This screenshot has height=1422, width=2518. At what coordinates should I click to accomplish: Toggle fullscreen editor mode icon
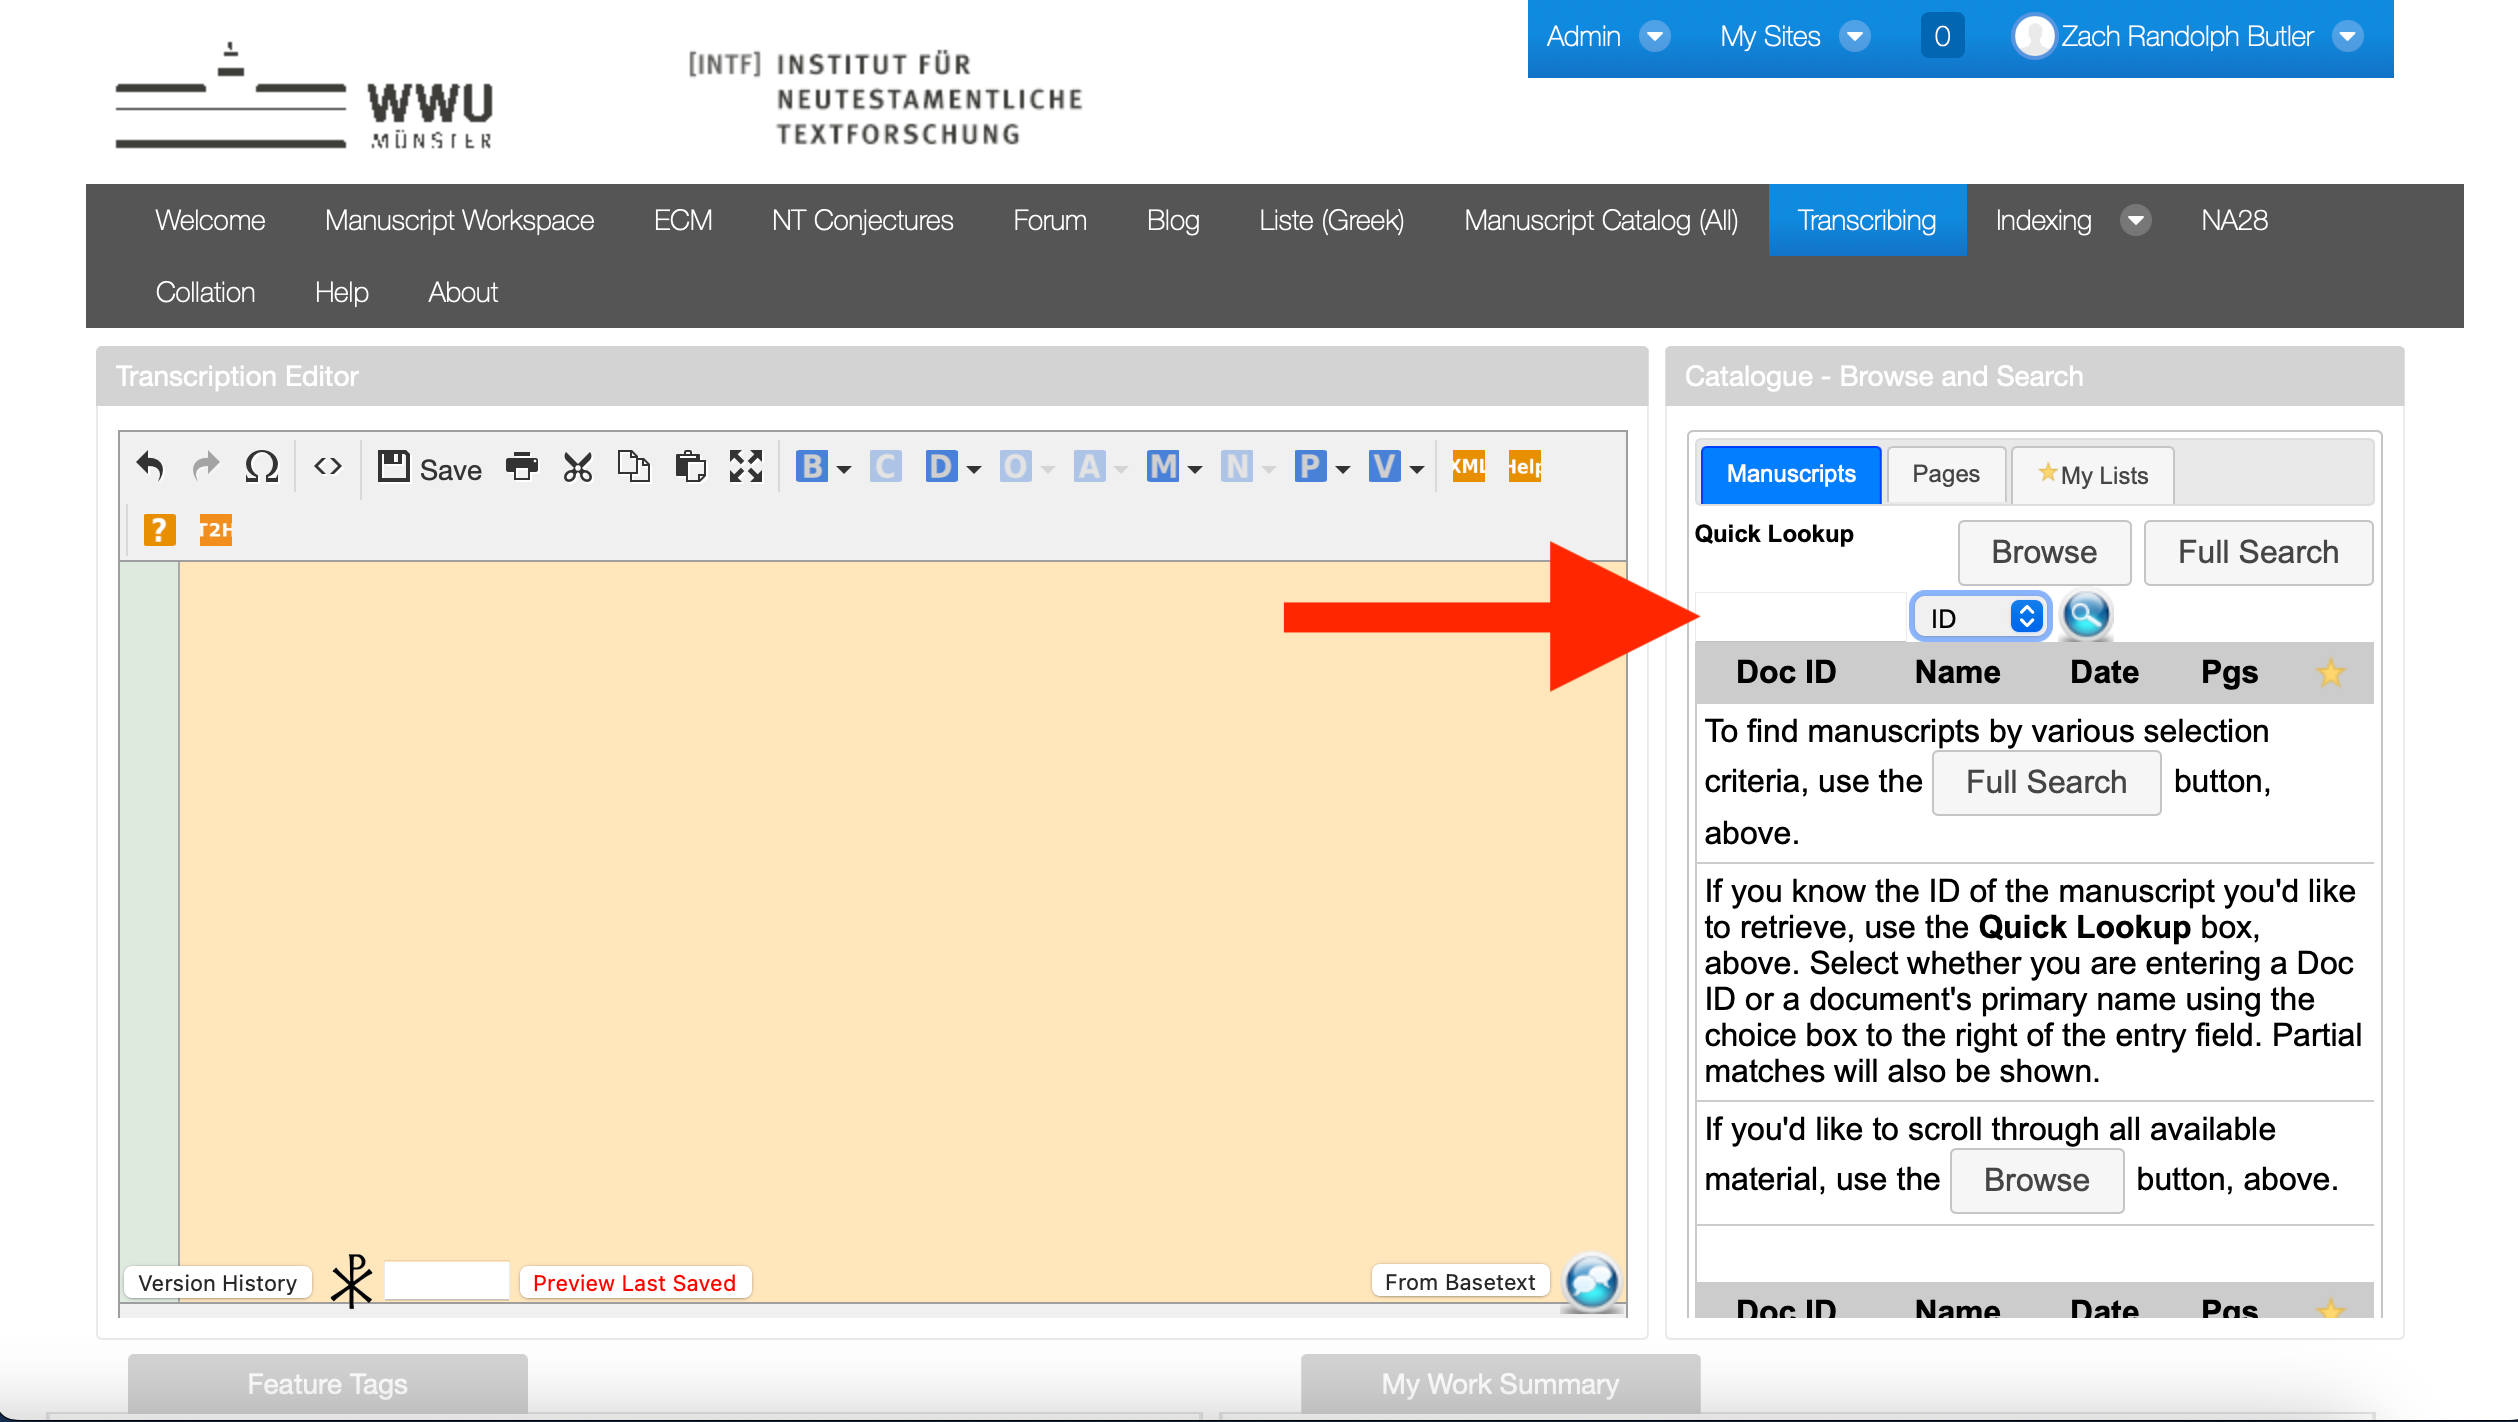[745, 466]
